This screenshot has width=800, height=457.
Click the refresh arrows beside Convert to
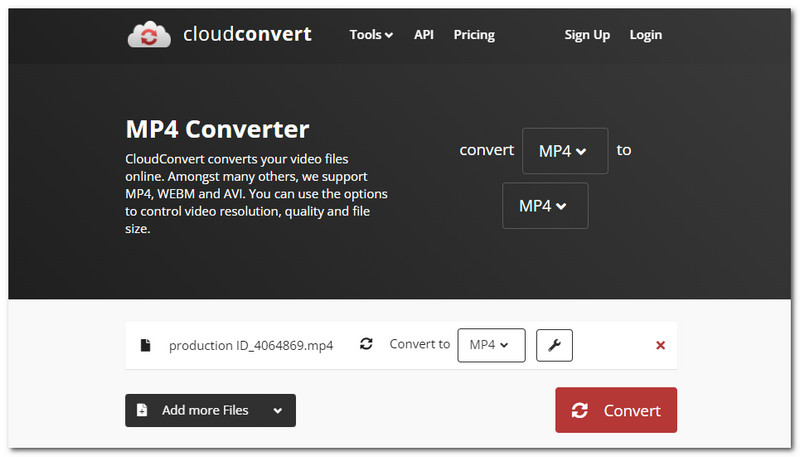pyautogui.click(x=366, y=344)
